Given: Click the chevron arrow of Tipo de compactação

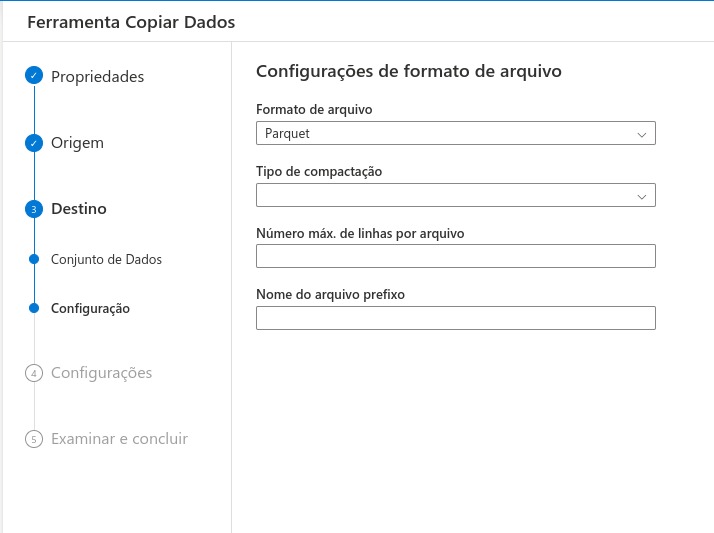Looking at the screenshot, I should click(642, 196).
